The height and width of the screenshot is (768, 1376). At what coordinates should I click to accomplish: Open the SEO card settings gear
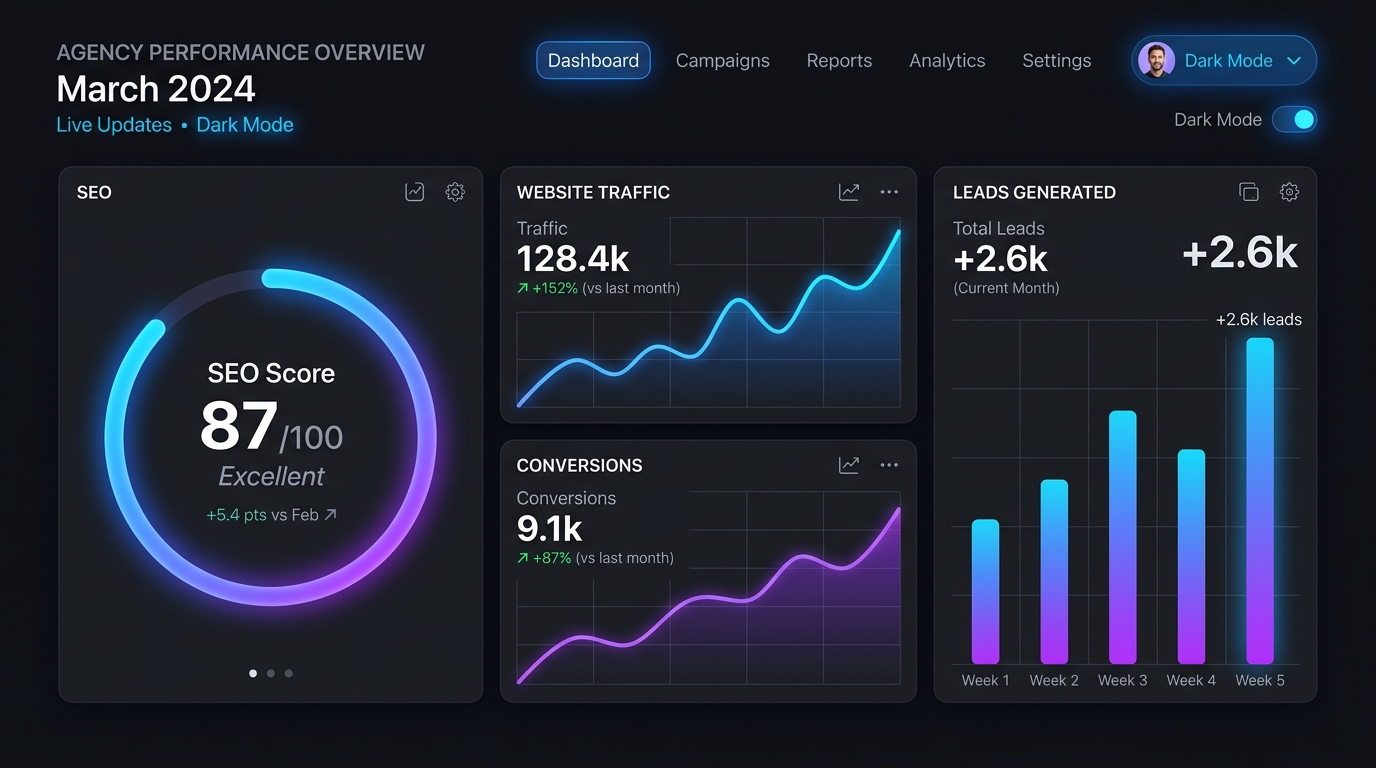pyautogui.click(x=455, y=192)
